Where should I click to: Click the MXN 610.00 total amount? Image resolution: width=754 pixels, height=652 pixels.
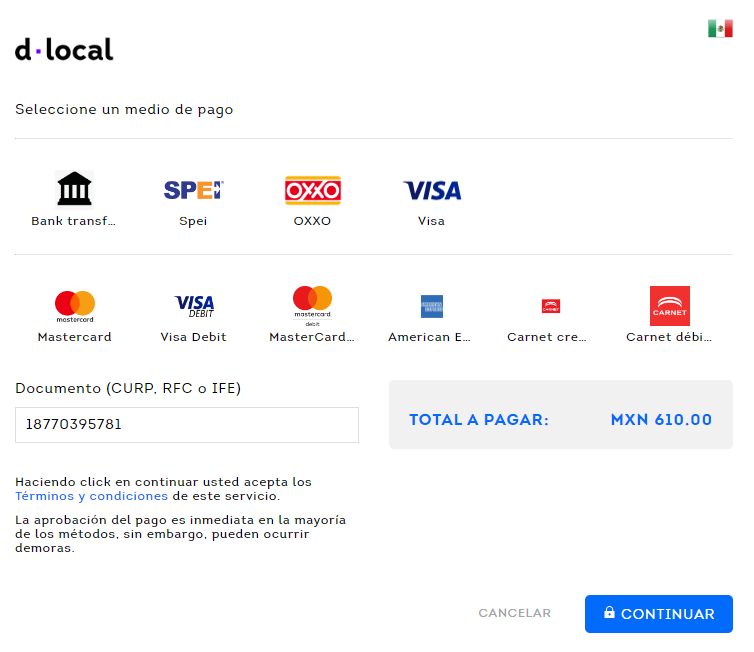(661, 420)
